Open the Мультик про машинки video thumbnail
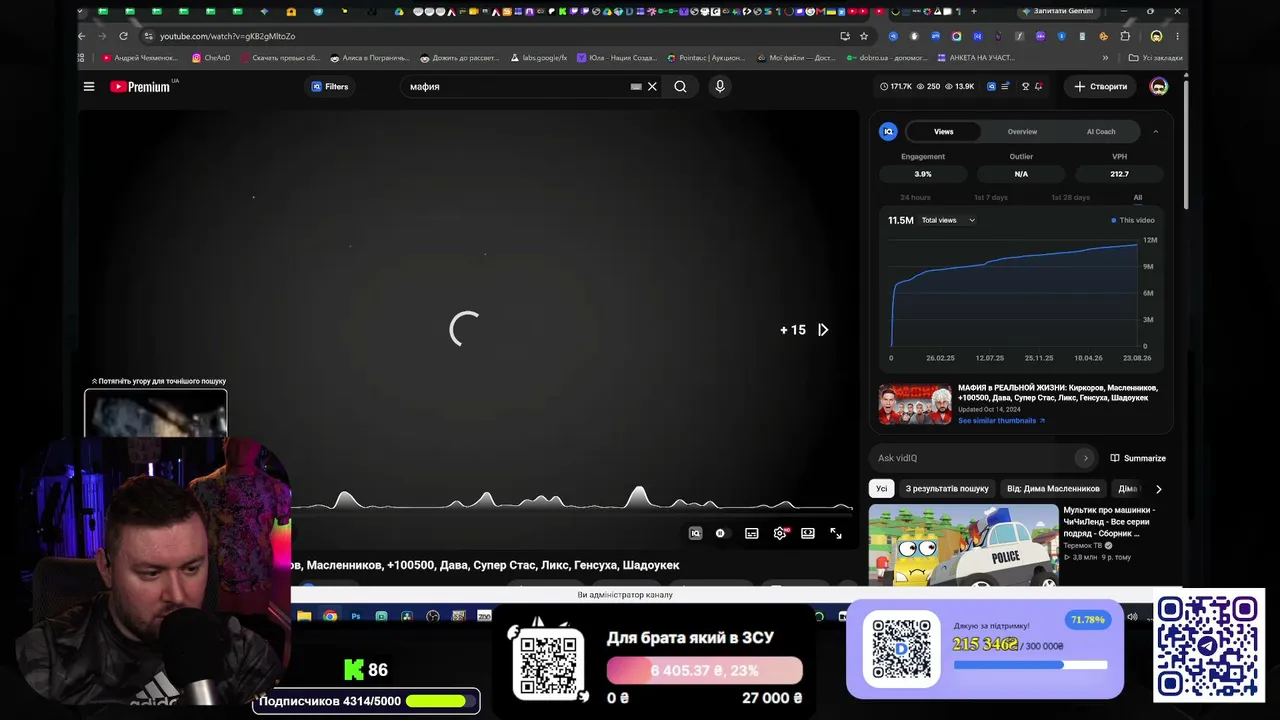The width and height of the screenshot is (1280, 720). [x=963, y=545]
